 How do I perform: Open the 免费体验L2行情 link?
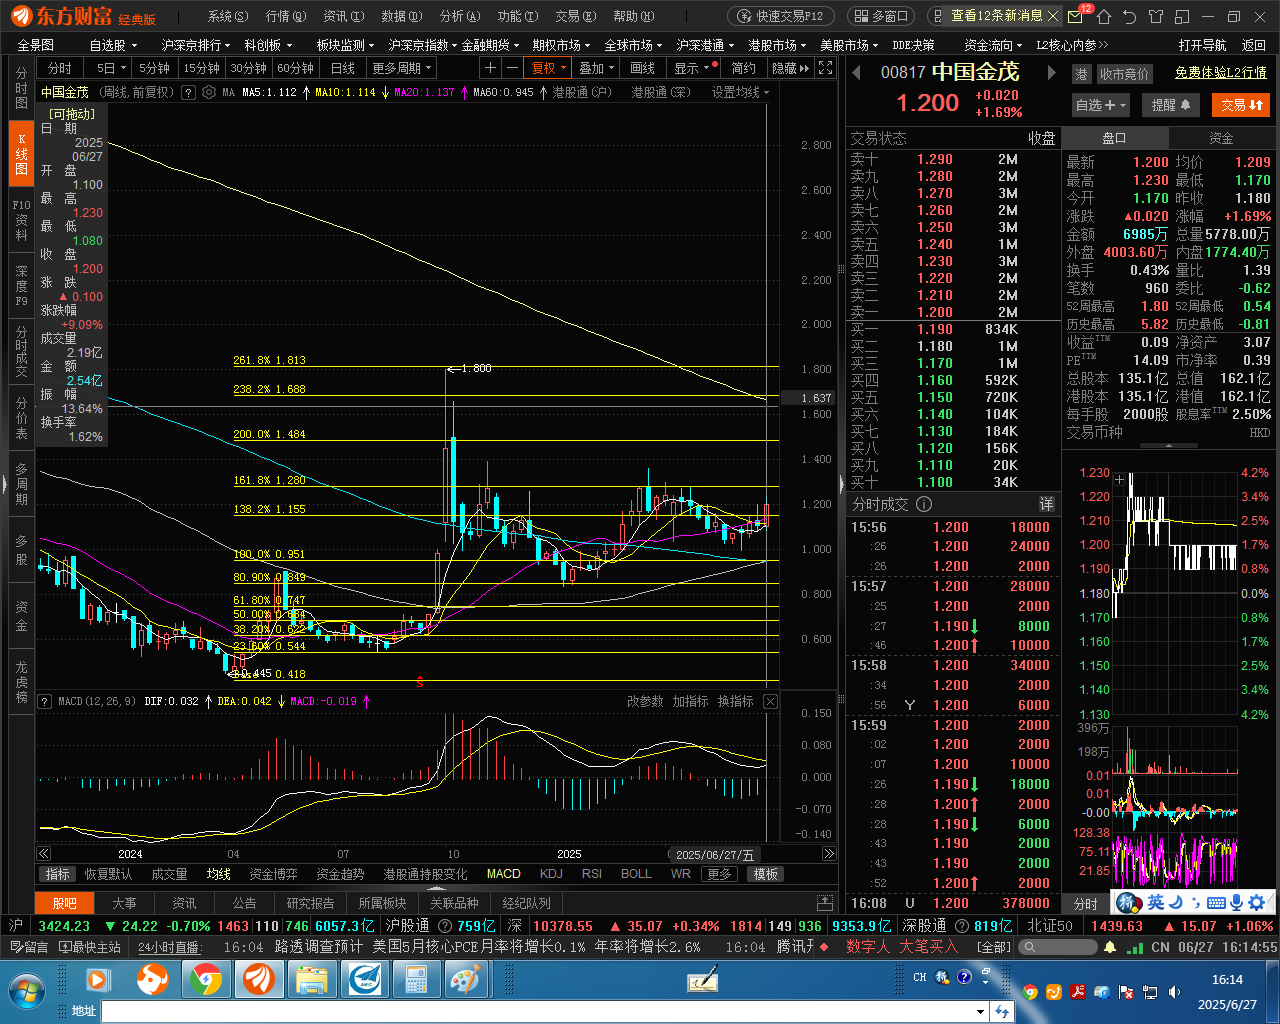click(1221, 73)
